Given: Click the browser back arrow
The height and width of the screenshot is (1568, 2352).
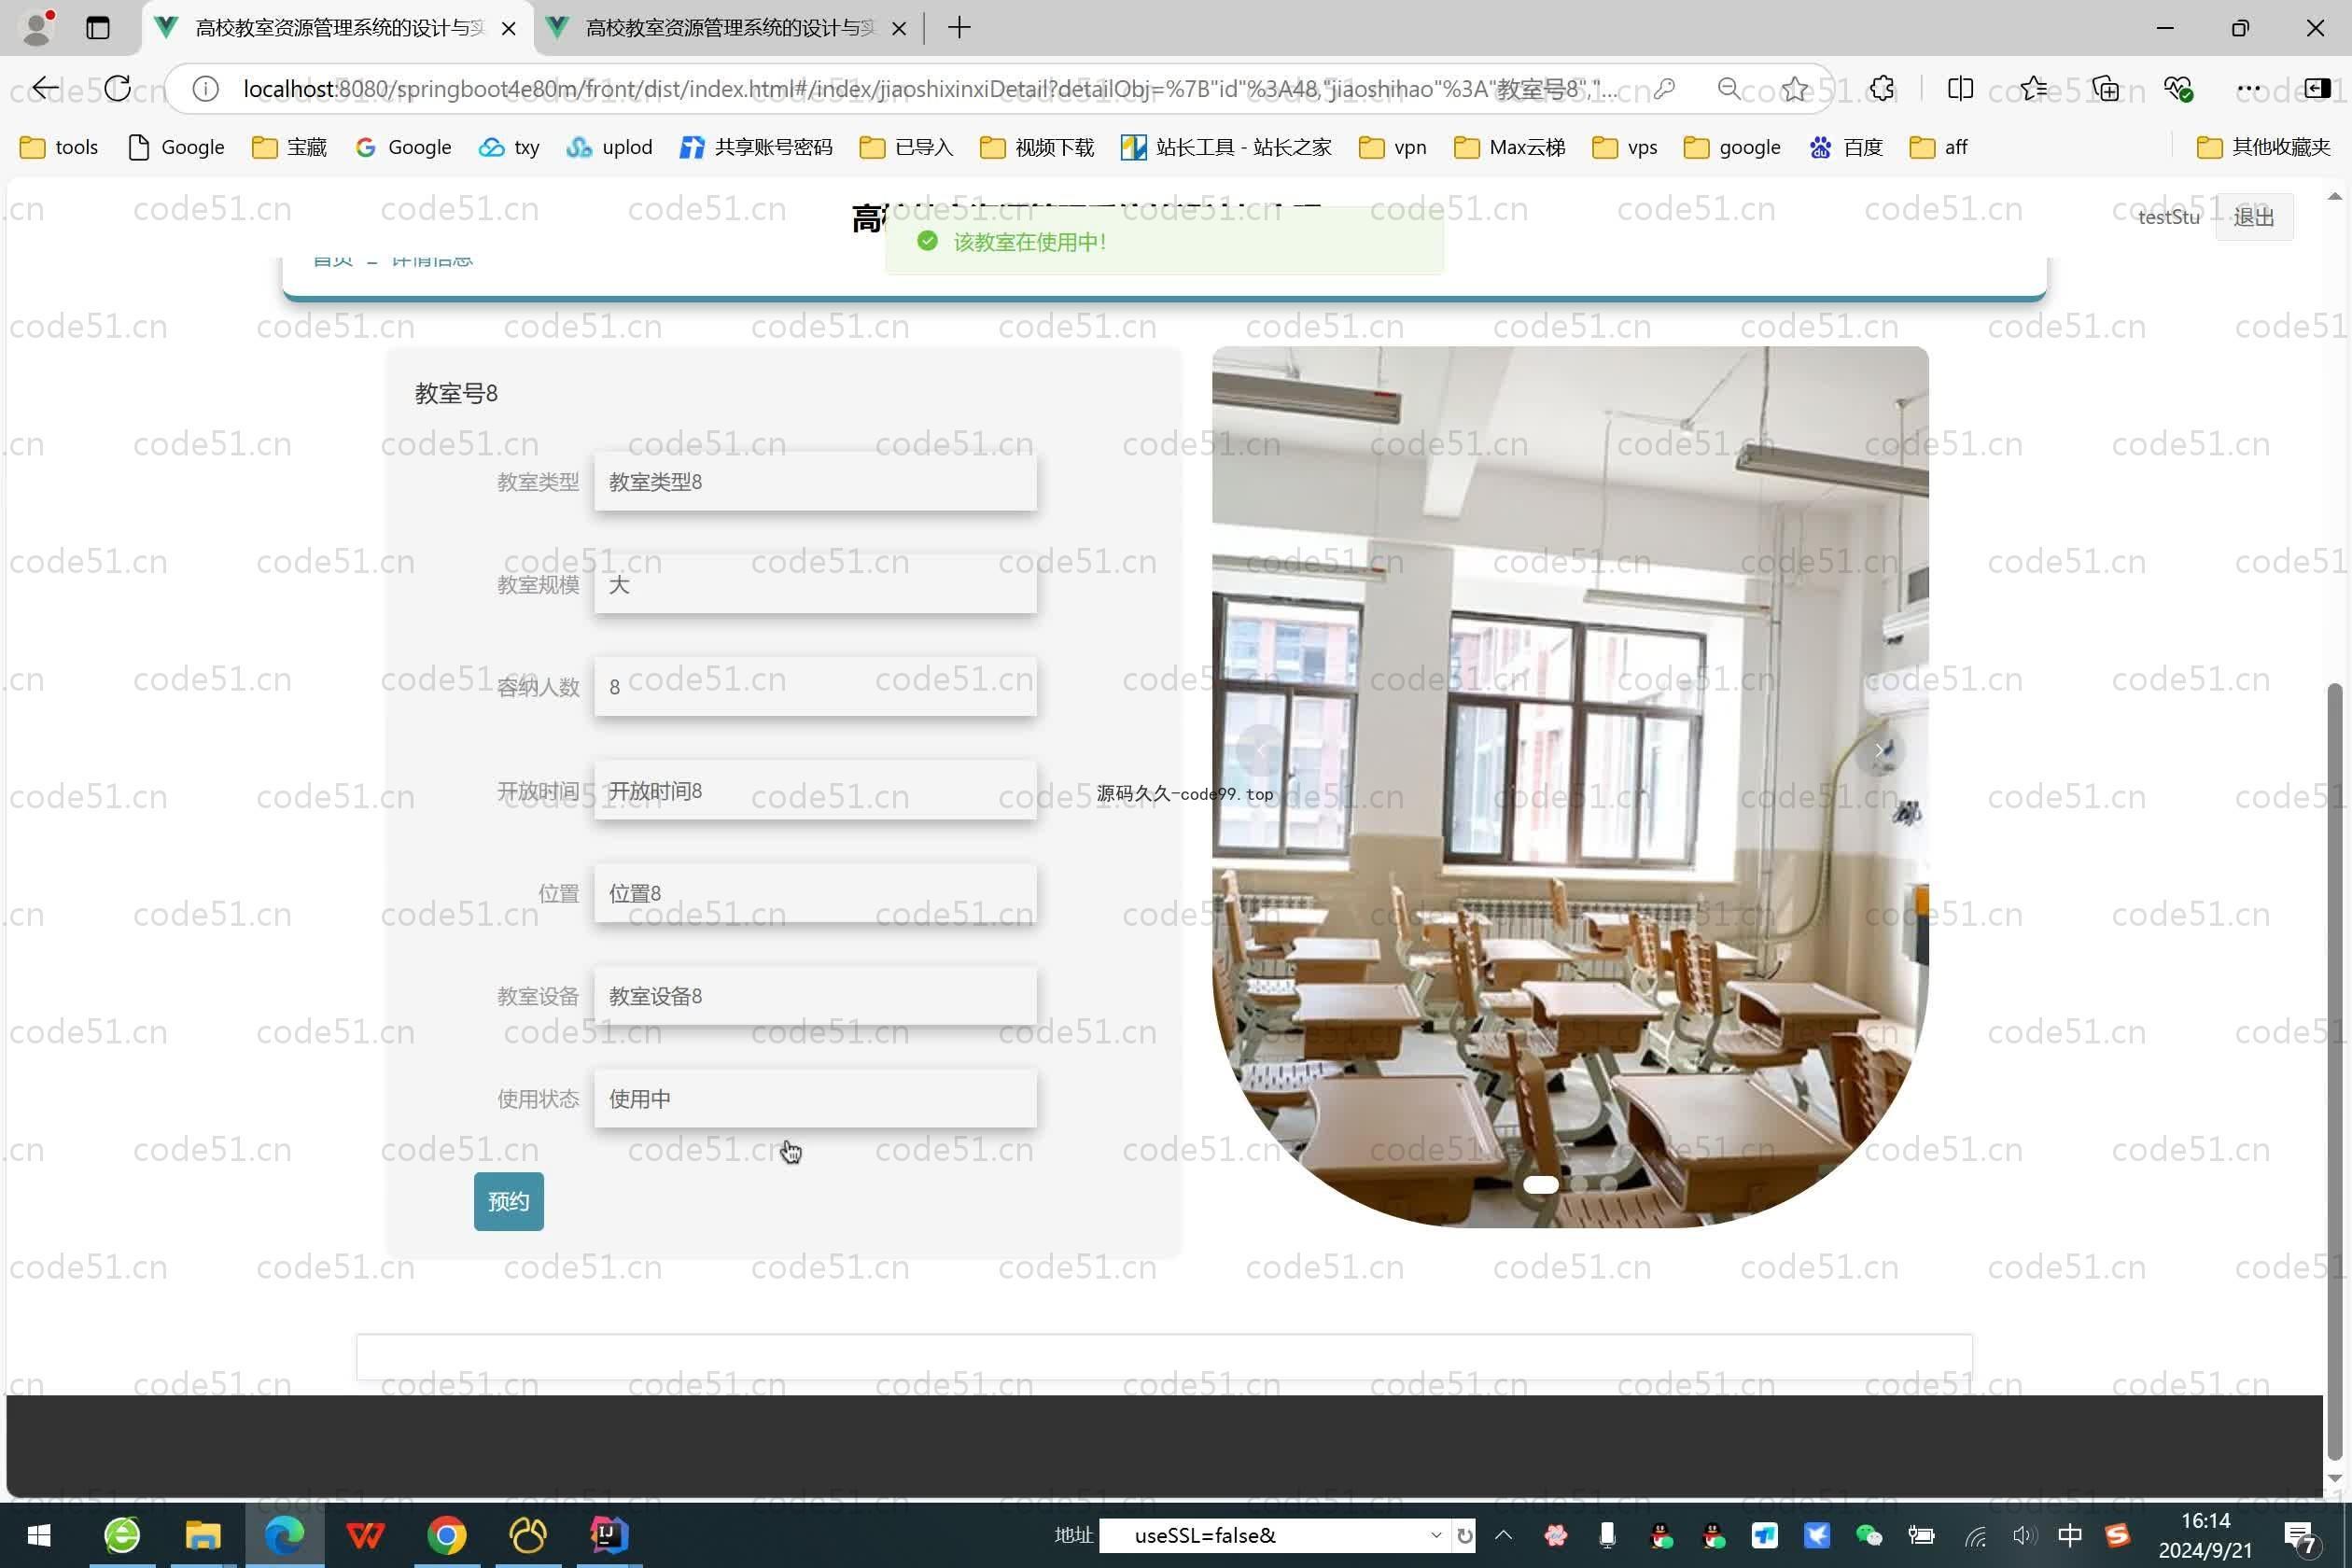Looking at the screenshot, I should point(45,89).
